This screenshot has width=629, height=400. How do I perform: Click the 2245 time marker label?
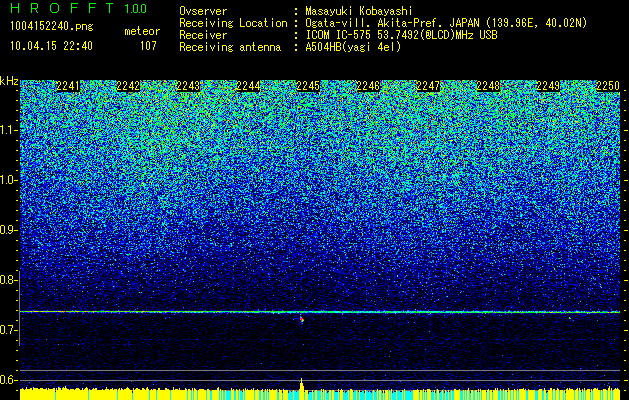tap(308, 86)
